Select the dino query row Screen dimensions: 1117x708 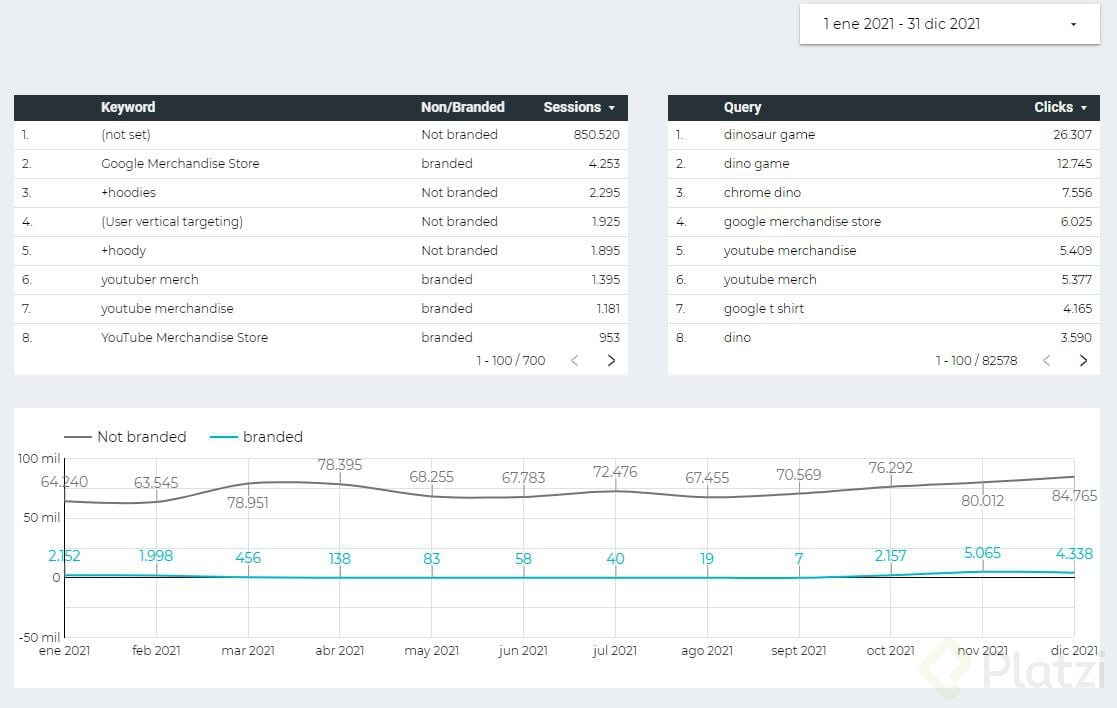click(x=883, y=338)
